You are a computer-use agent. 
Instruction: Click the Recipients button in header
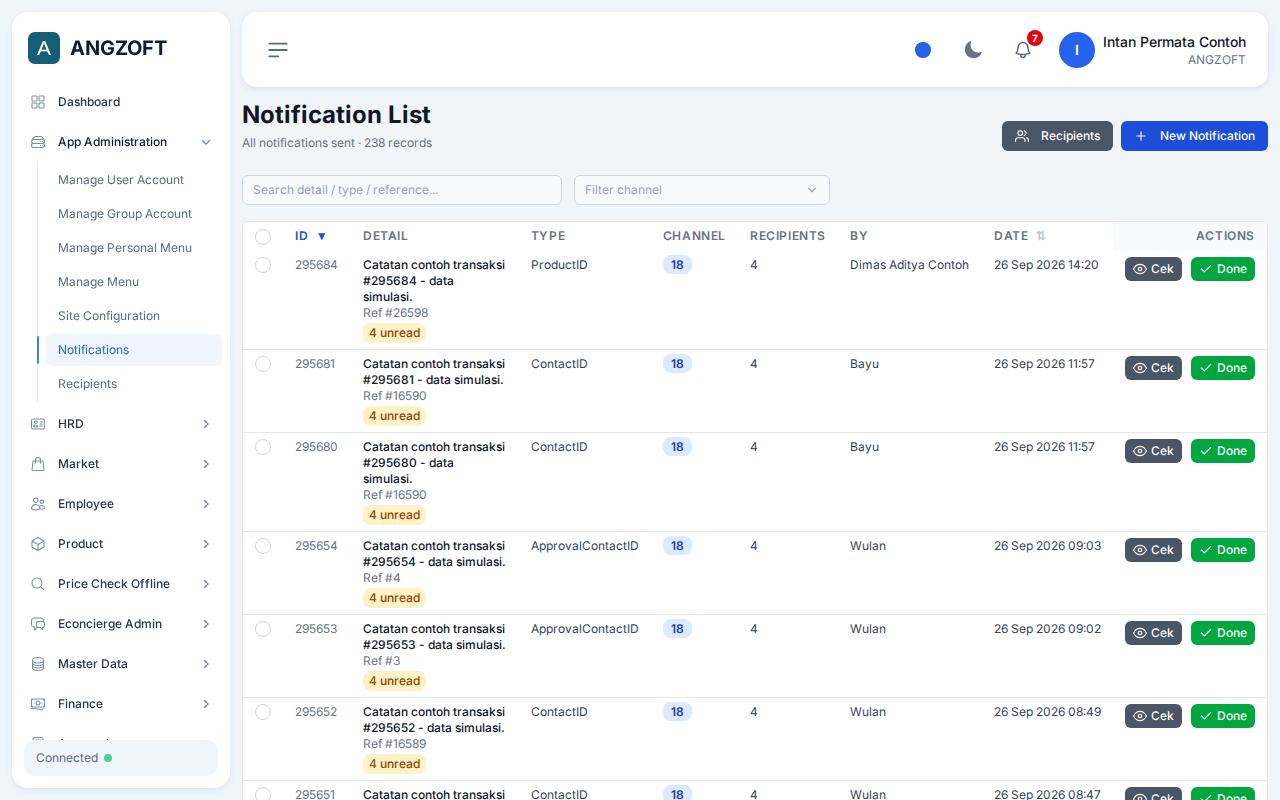pos(1057,136)
